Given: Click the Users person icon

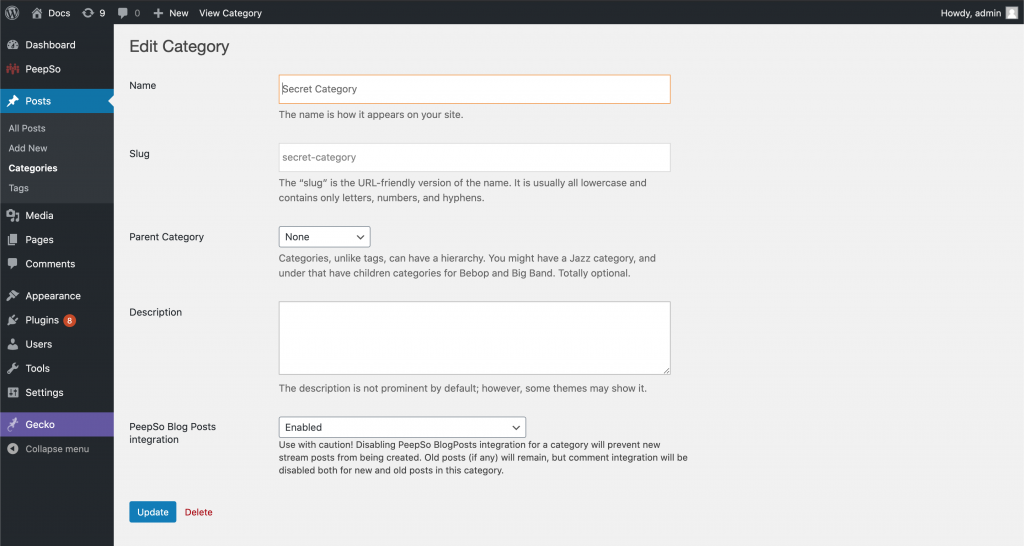Looking at the screenshot, I should point(12,344).
